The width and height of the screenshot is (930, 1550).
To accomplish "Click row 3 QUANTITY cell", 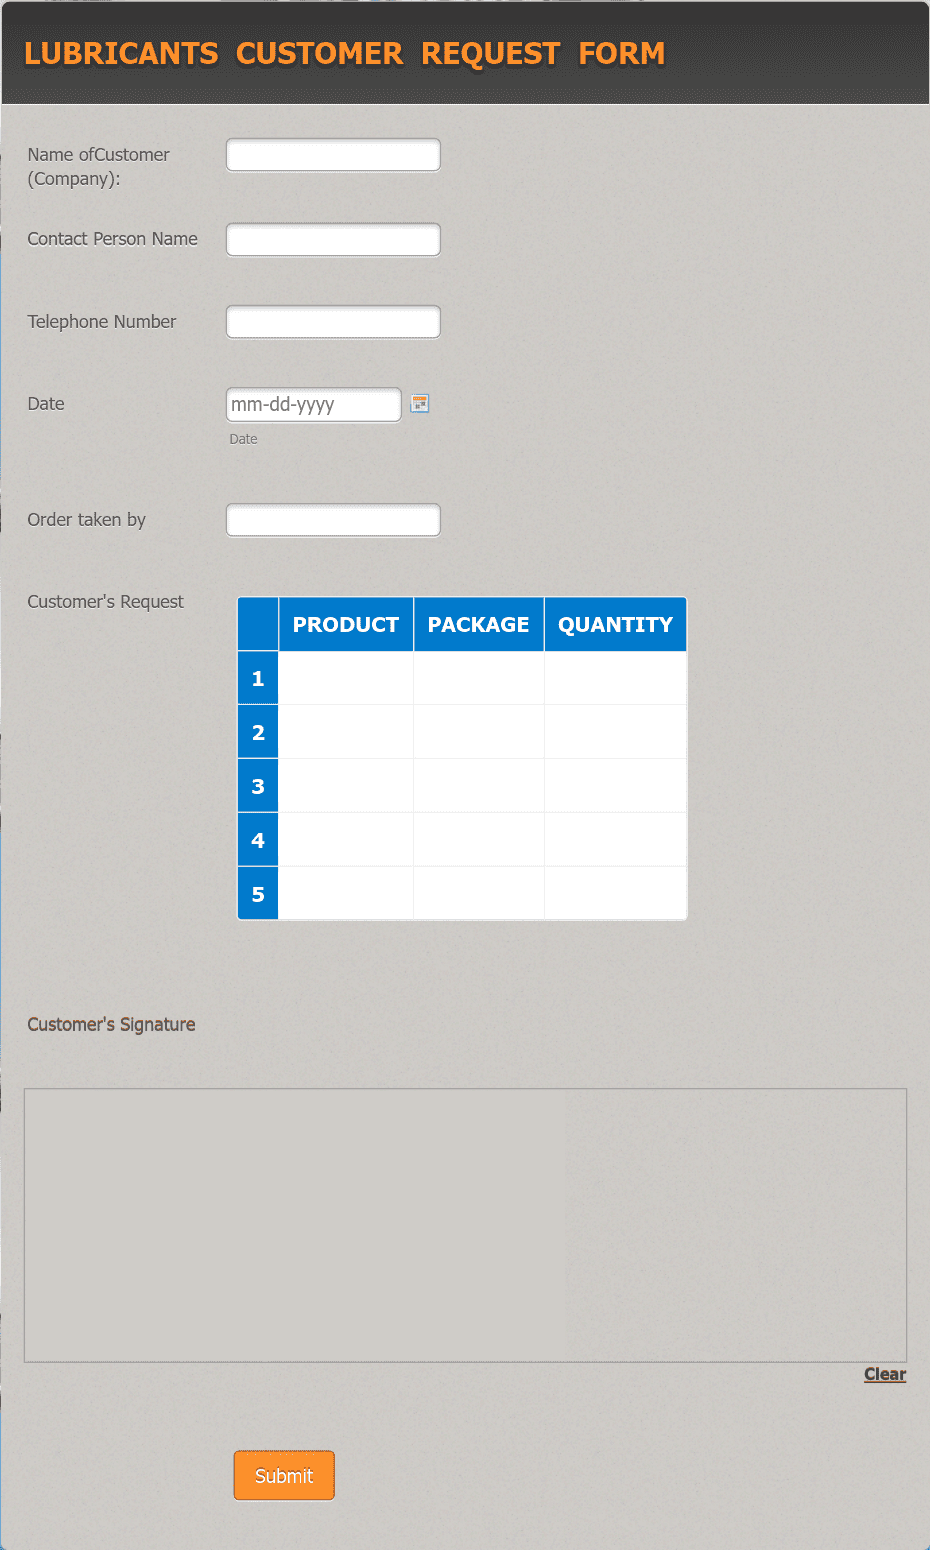I will pos(616,786).
